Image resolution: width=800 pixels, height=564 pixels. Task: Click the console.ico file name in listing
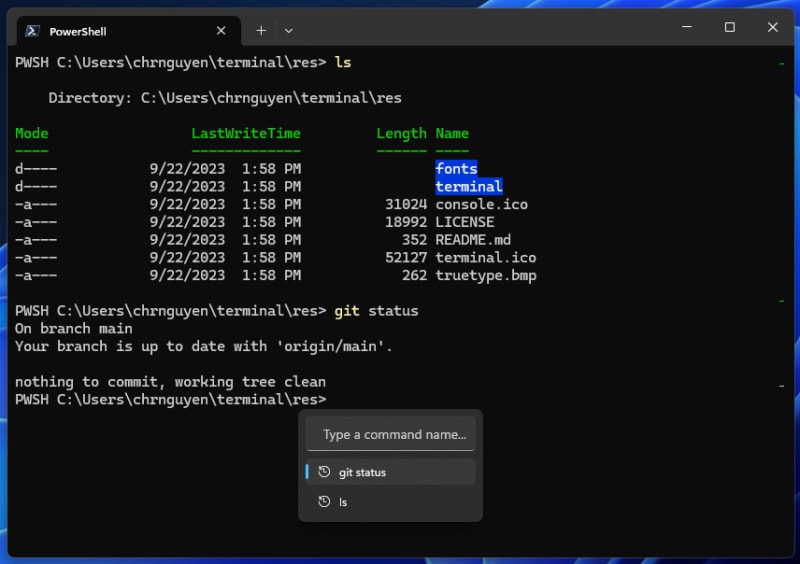pyautogui.click(x=481, y=204)
